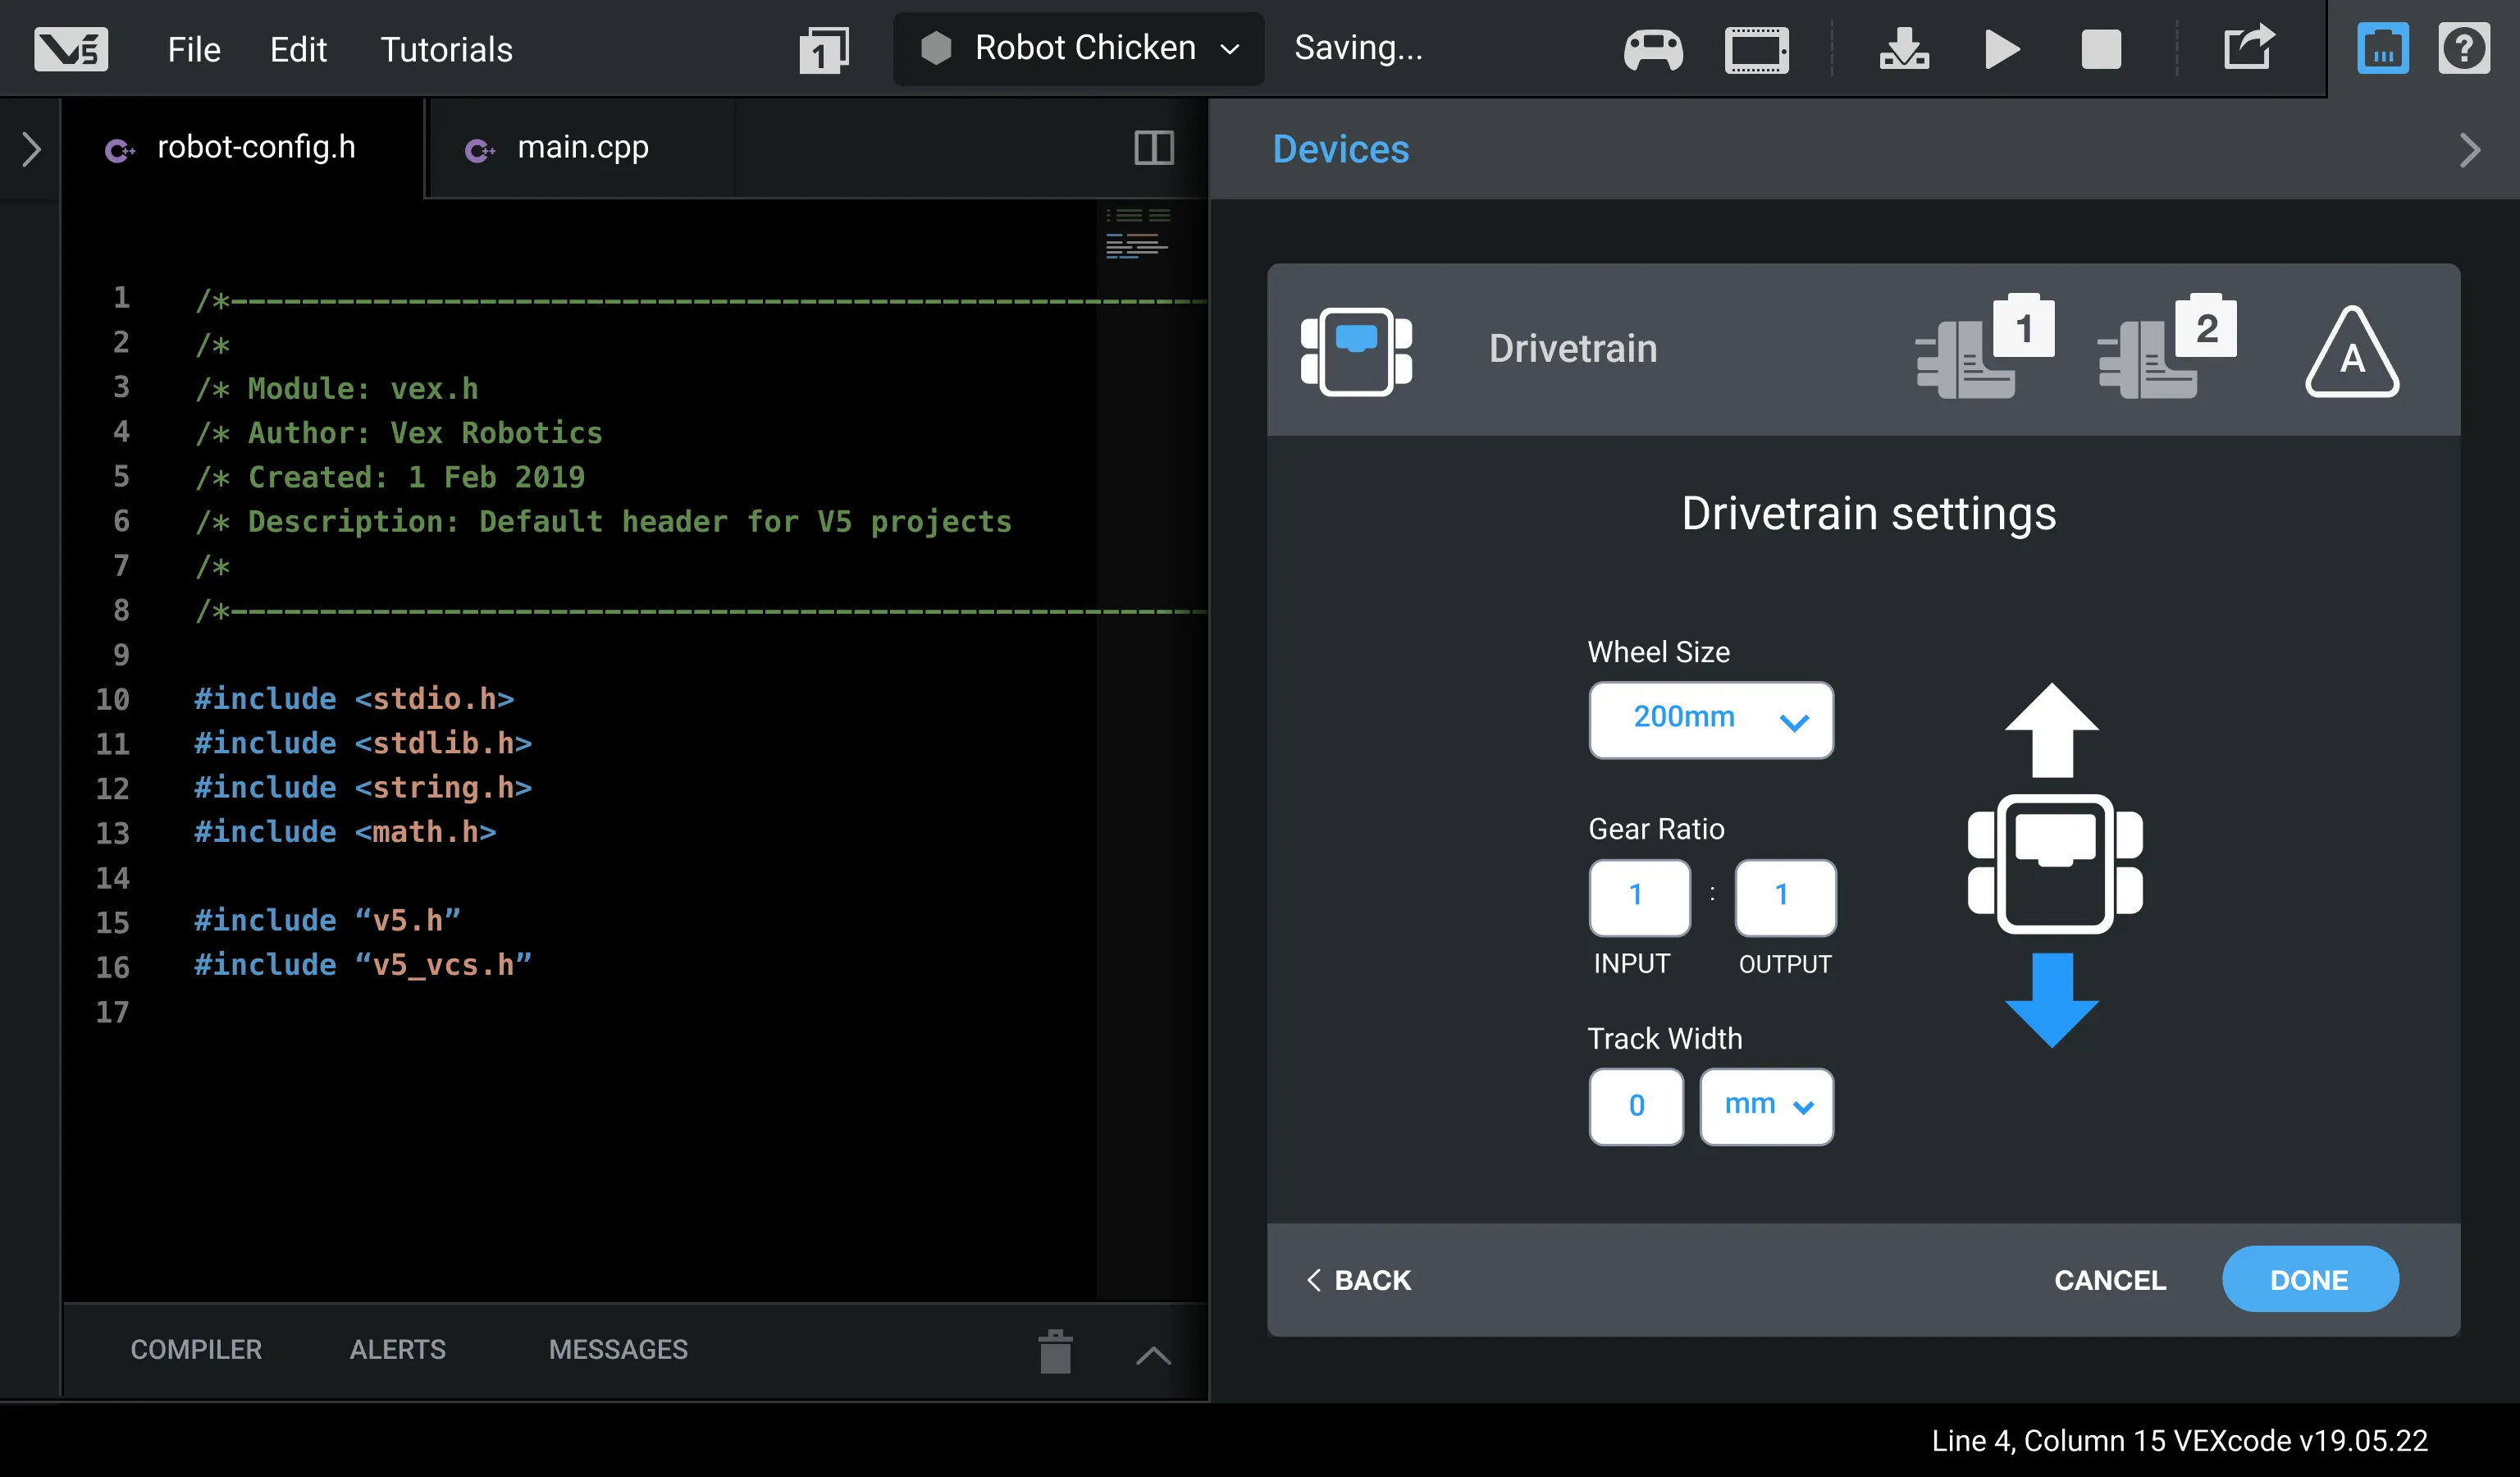Toggle drivetrain direction with blue down arrow

(2051, 999)
